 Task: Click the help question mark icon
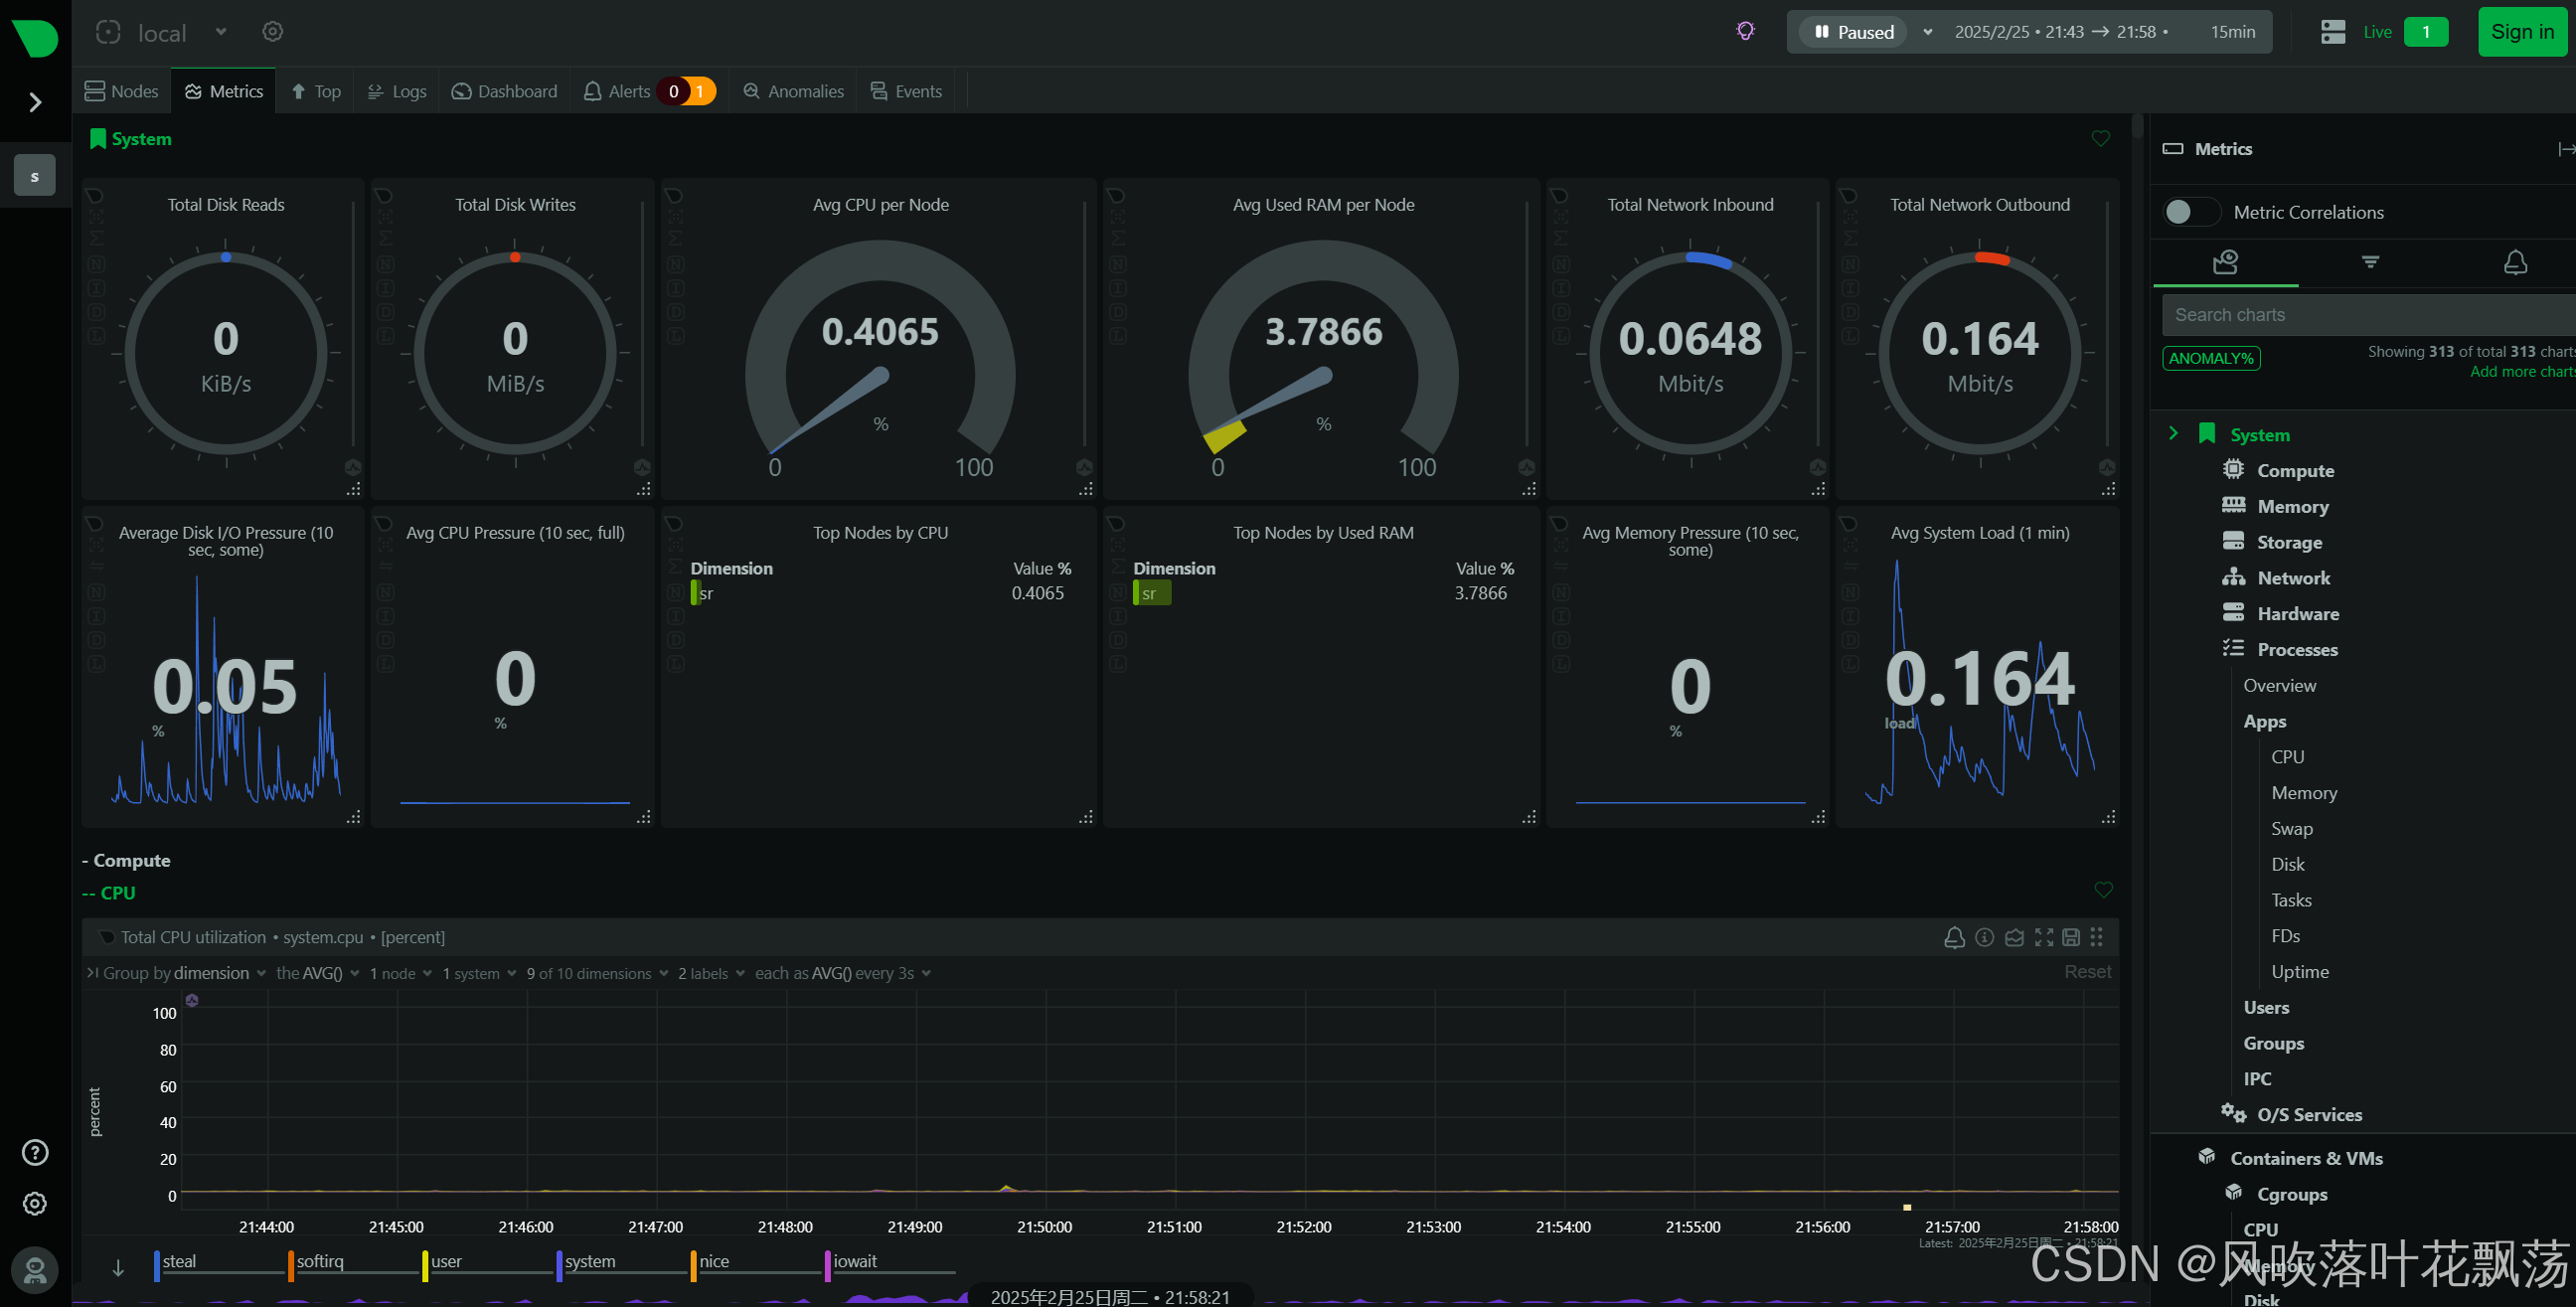35,1152
